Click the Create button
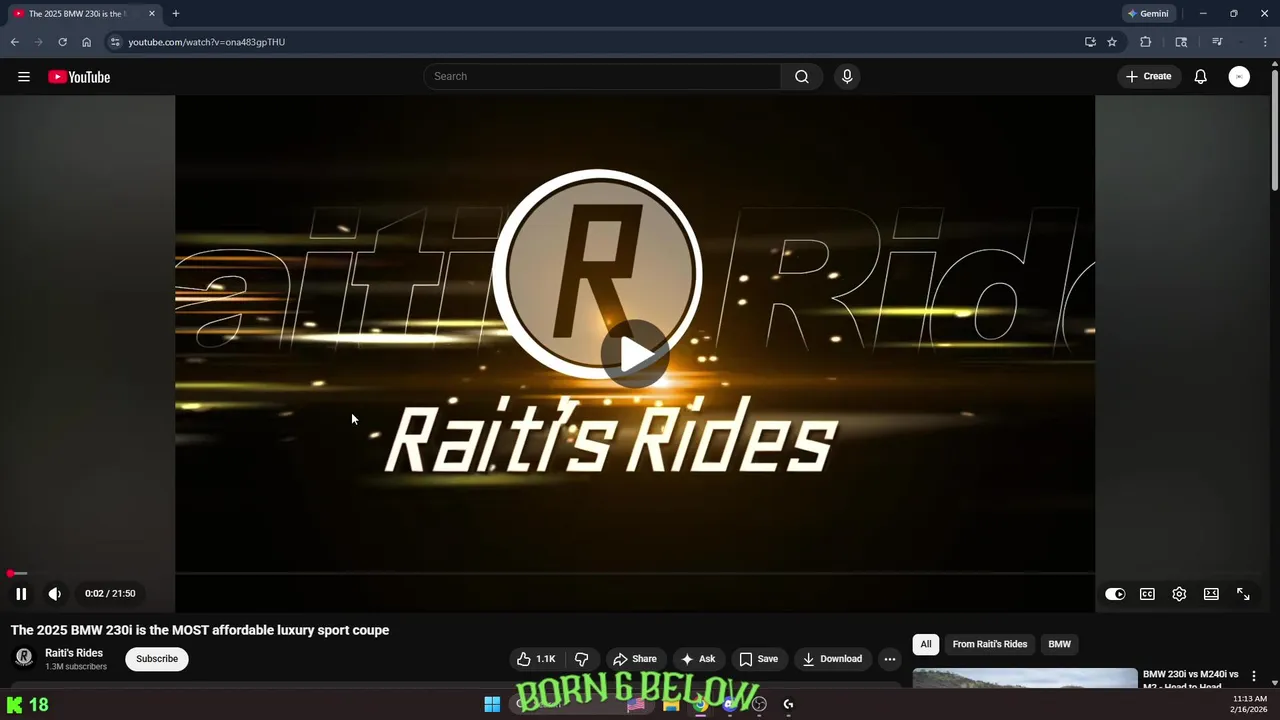The width and height of the screenshot is (1280, 720). pos(1148,77)
